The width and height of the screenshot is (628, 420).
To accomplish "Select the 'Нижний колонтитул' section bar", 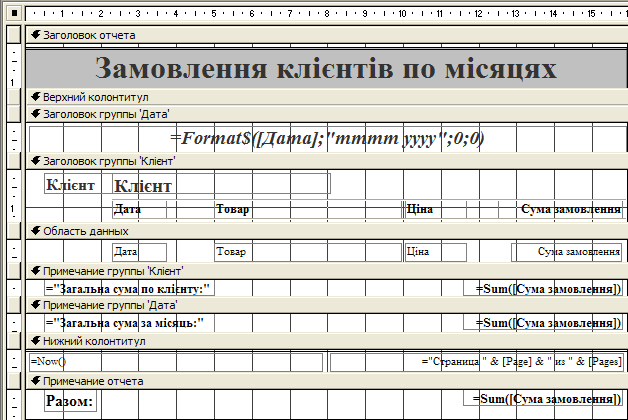I will click(327, 341).
